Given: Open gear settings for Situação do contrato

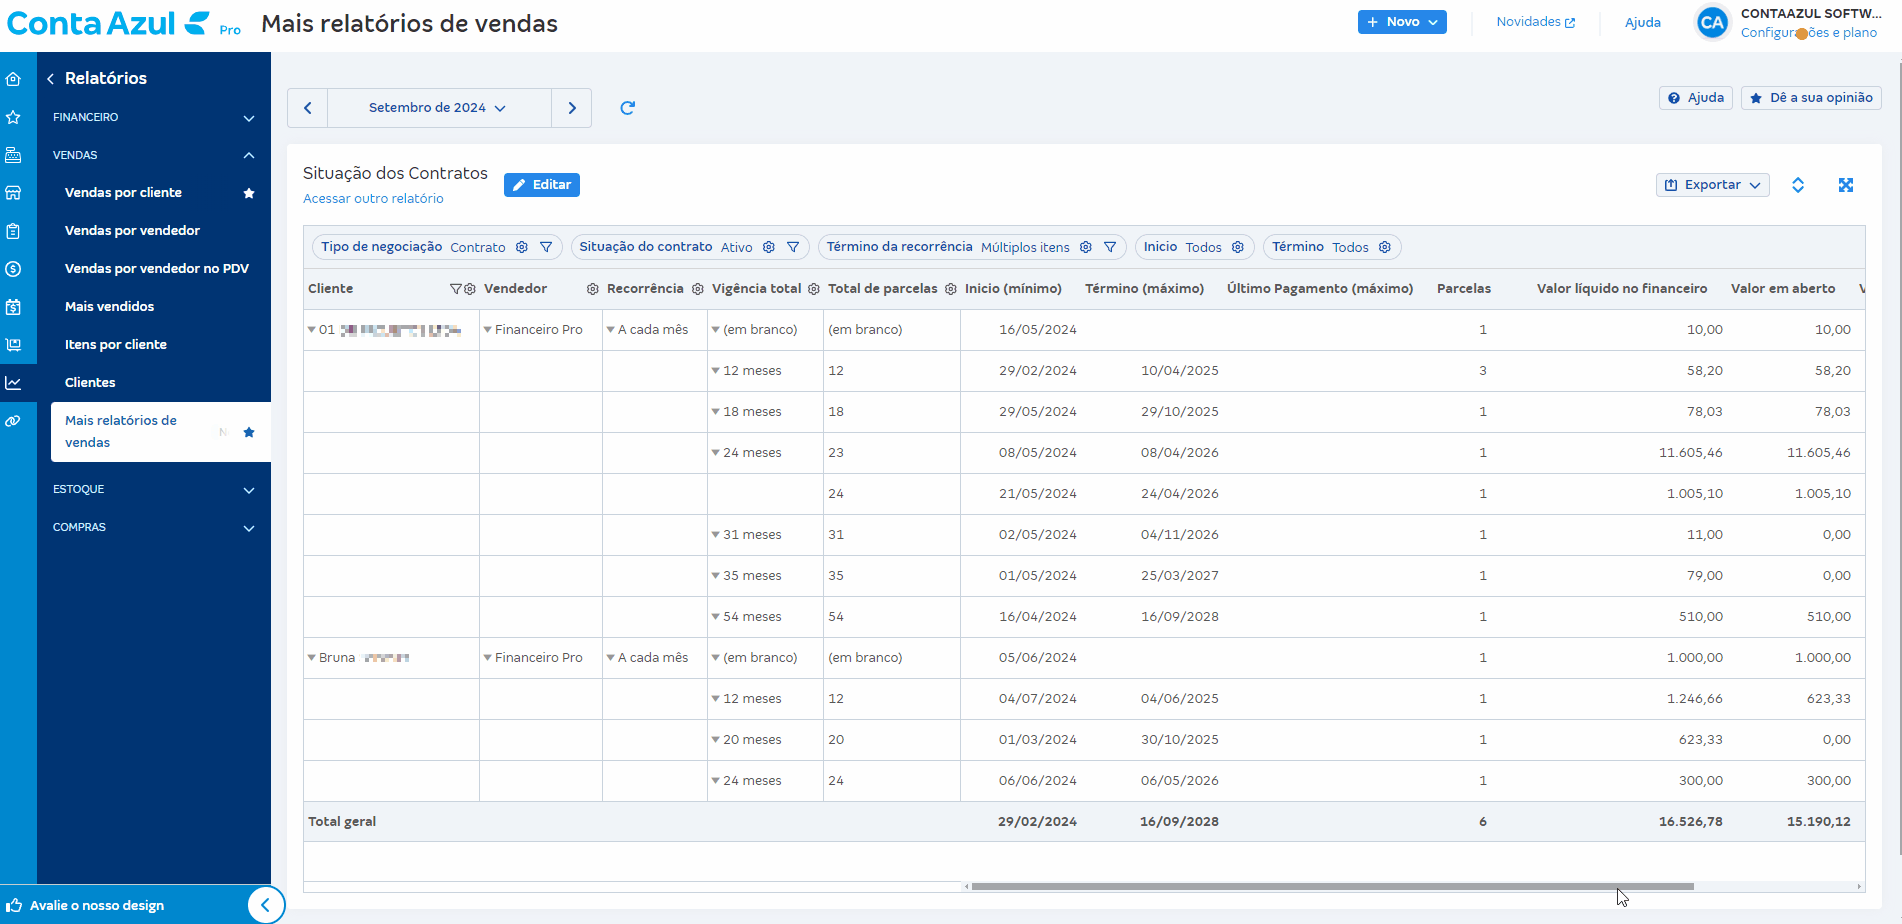Looking at the screenshot, I should click(769, 247).
